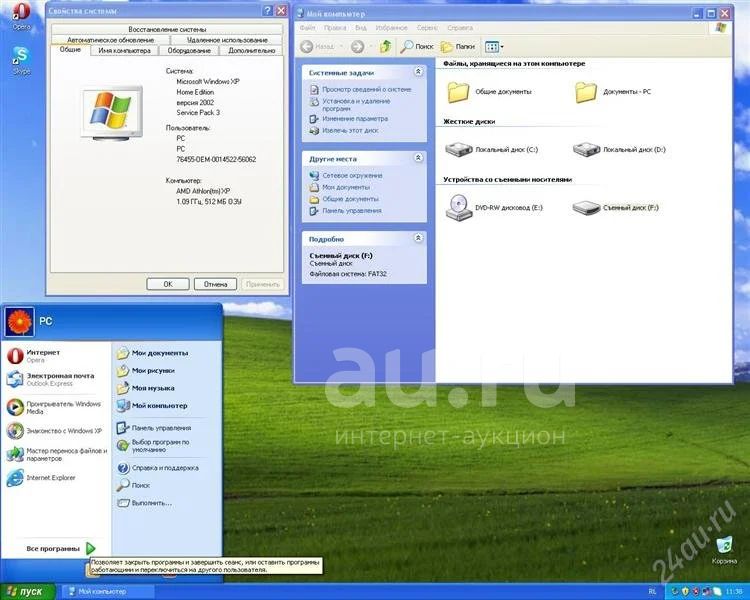This screenshot has height=600, width=750.
Task: Select the Документы - PC folder
Action: [613, 92]
